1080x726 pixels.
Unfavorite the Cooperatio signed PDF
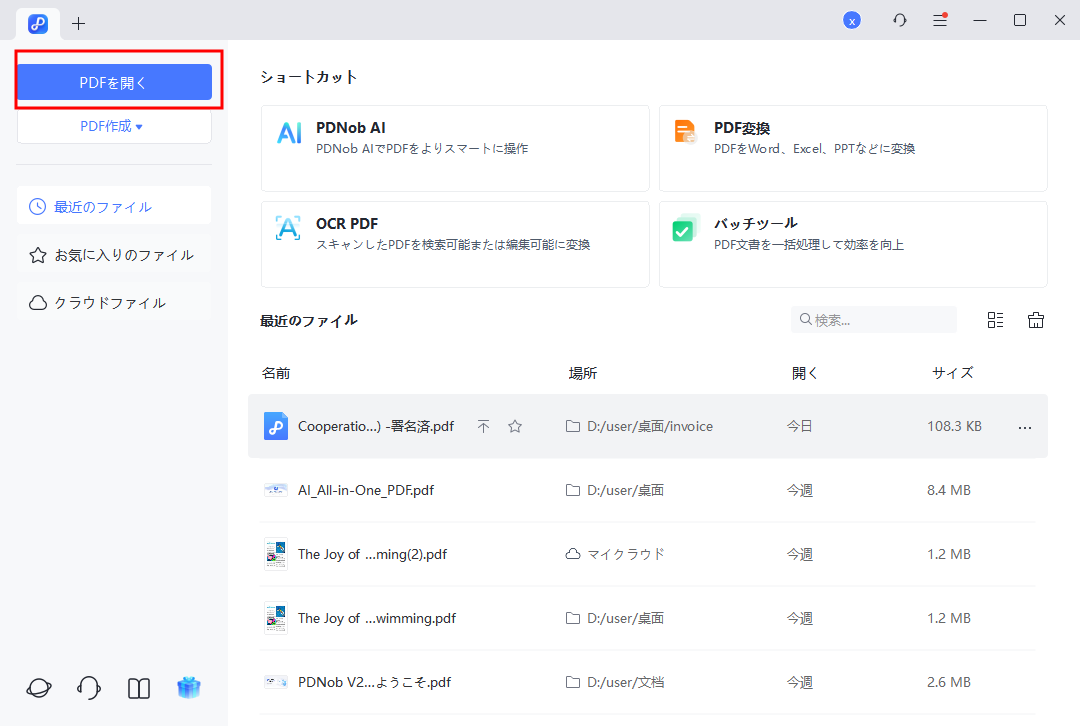(x=515, y=425)
